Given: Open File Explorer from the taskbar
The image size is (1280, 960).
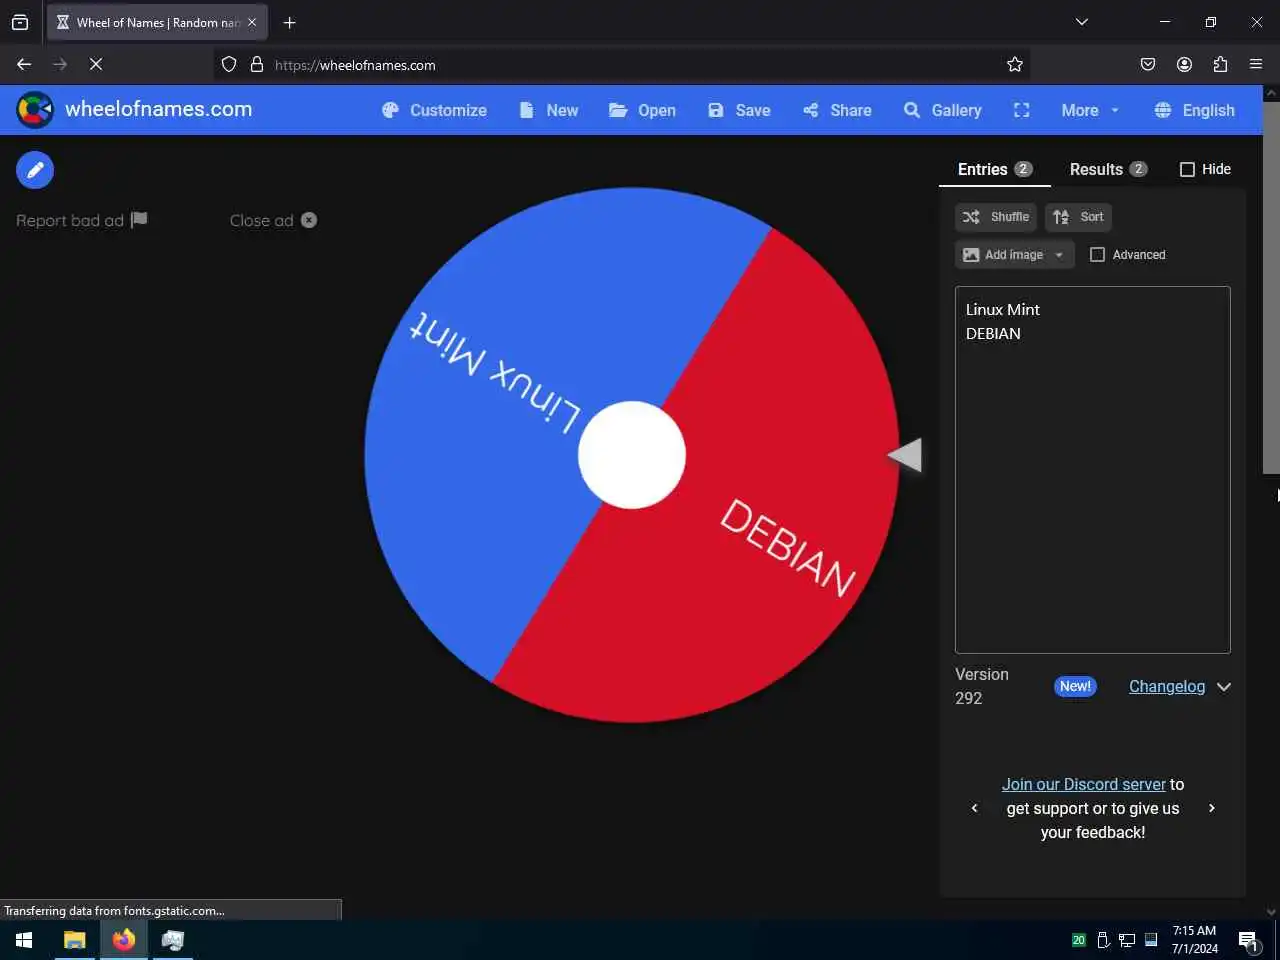Looking at the screenshot, I should [75, 940].
